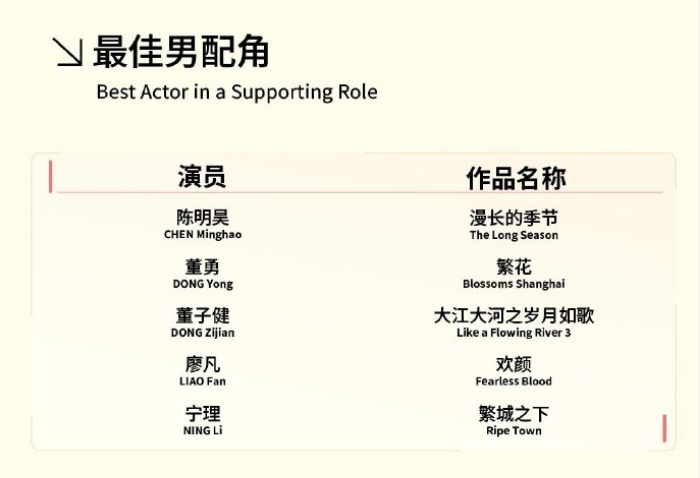Click the Chinese title 大江大河之岁月如歌
The height and width of the screenshot is (478, 700).
[x=514, y=316]
